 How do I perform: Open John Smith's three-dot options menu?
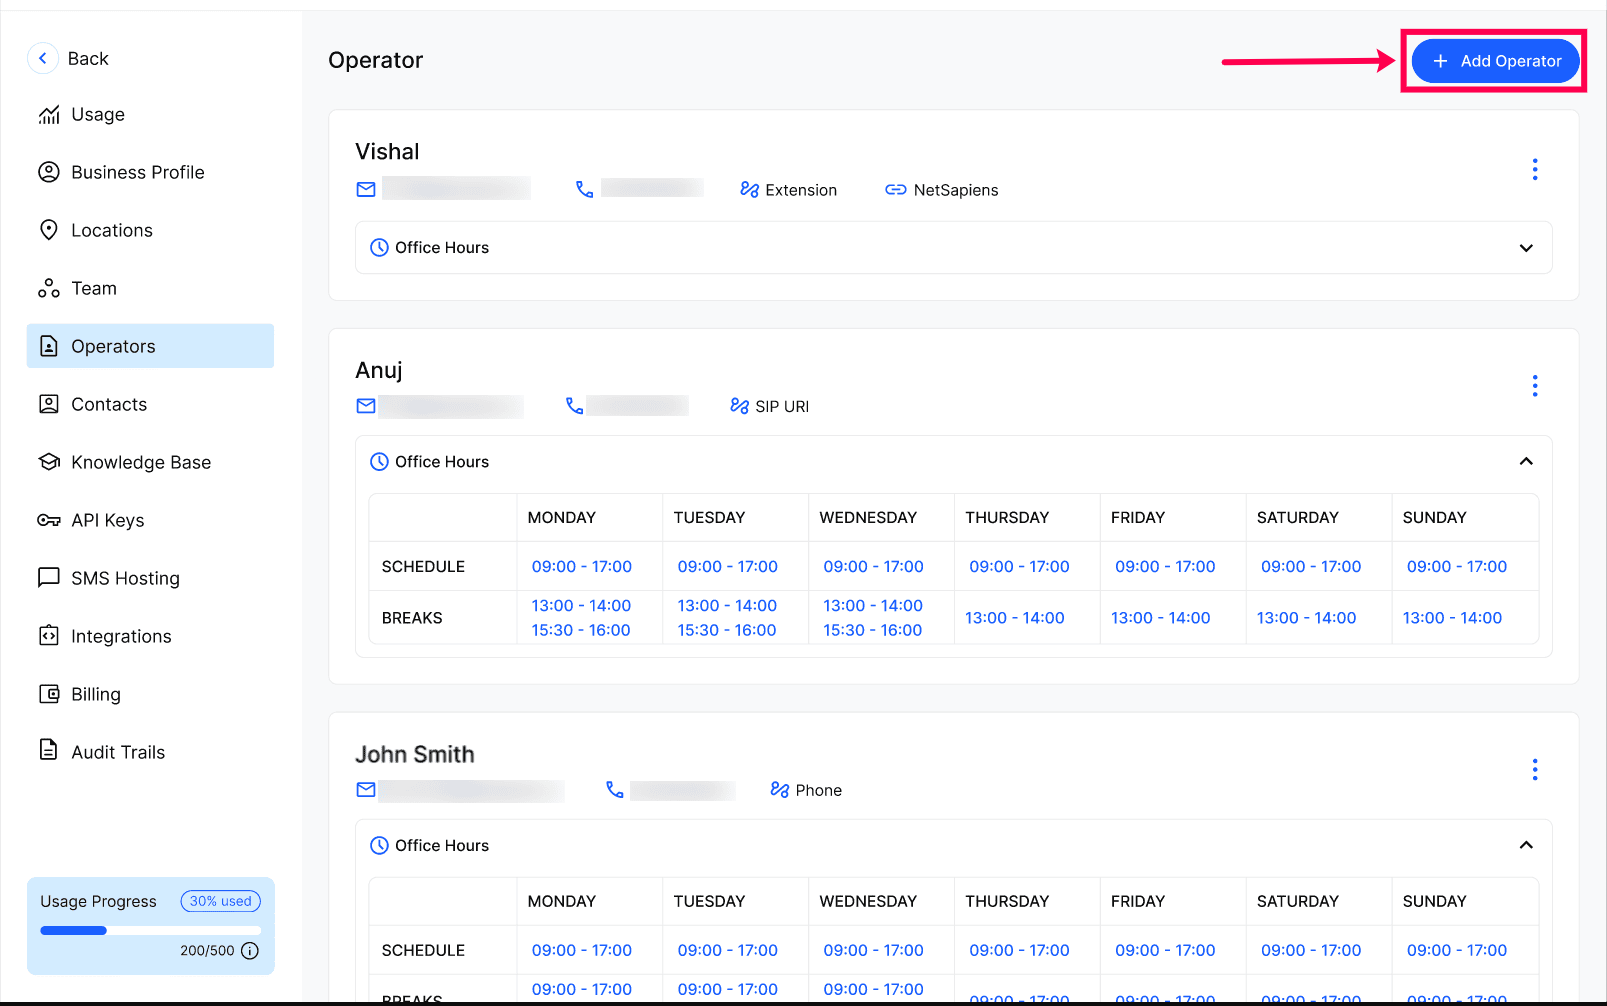[1534, 769]
